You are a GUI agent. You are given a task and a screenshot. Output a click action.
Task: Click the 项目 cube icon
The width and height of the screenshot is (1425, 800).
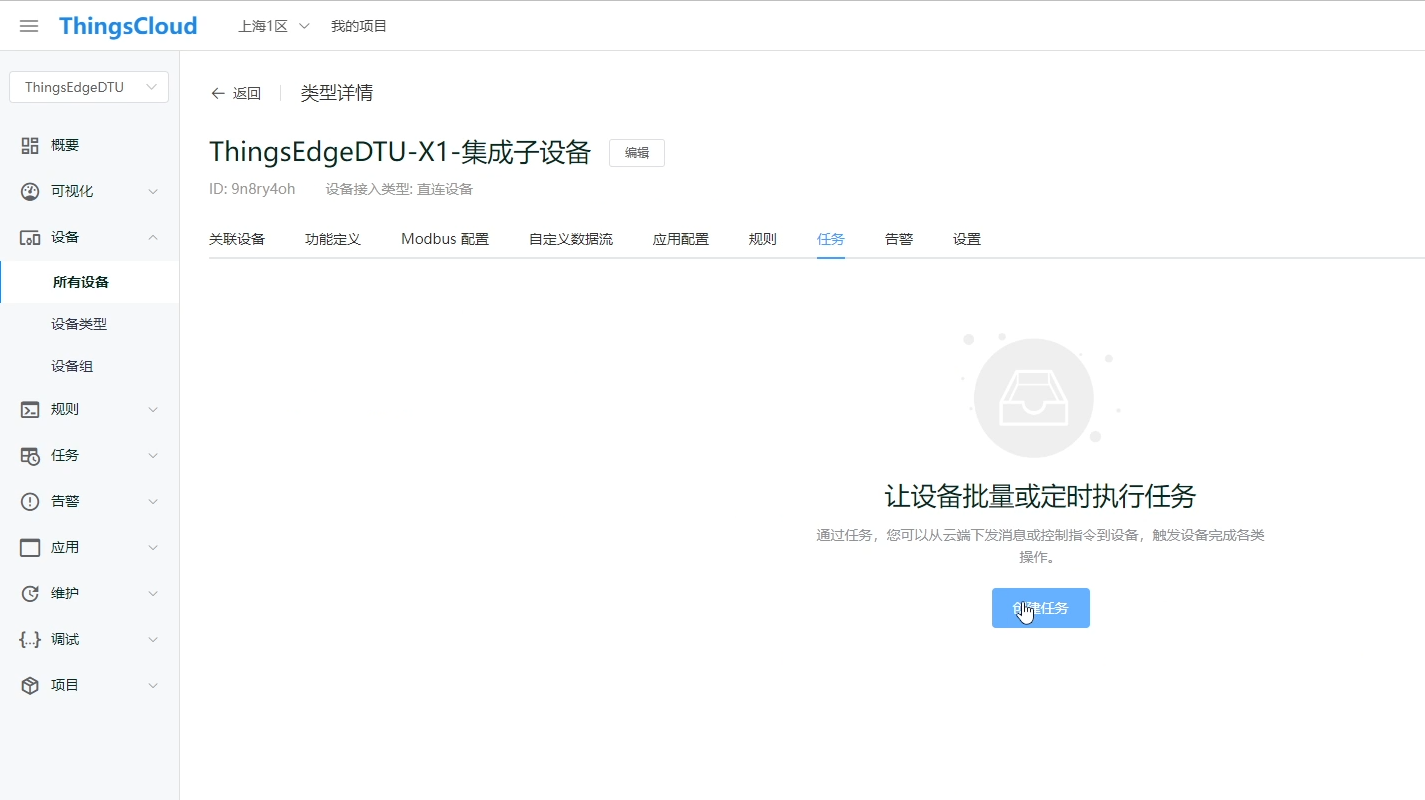pos(30,685)
